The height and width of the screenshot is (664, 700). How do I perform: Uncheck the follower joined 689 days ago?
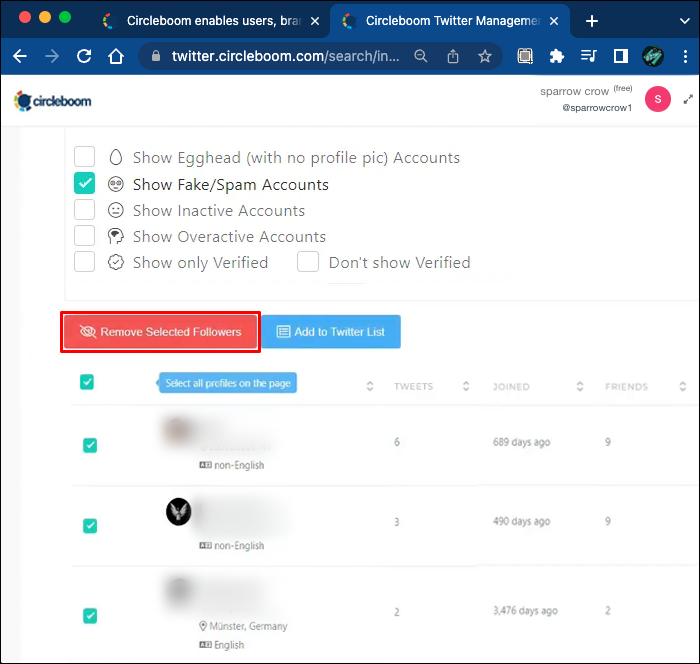pos(90,445)
